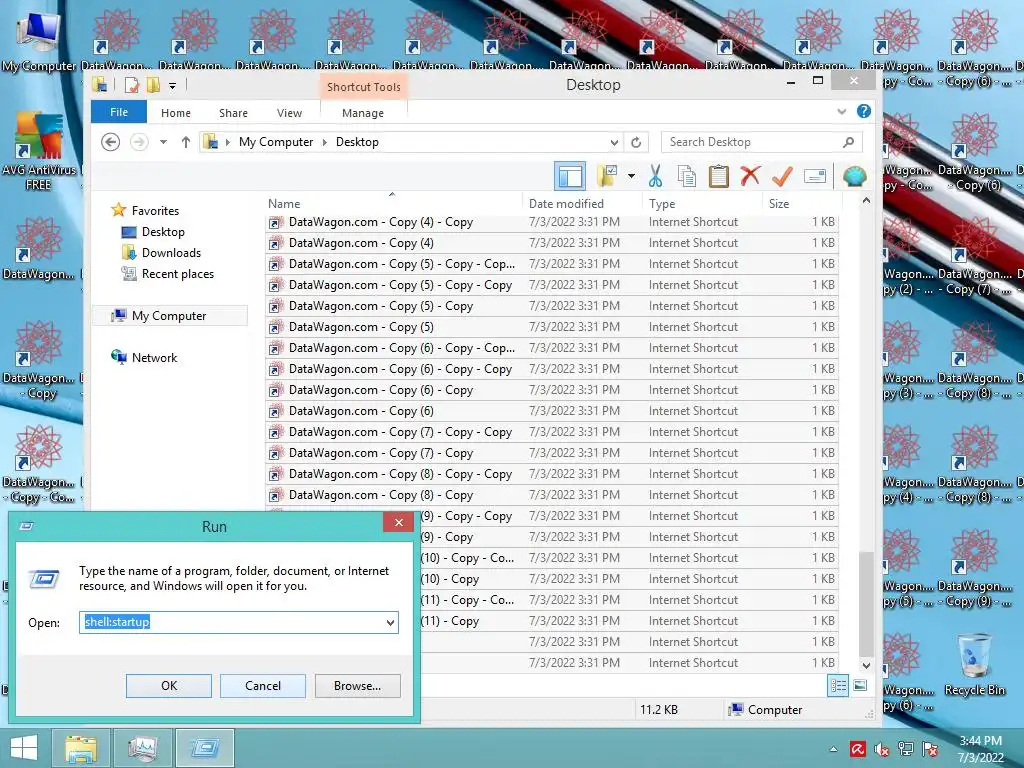The height and width of the screenshot is (768, 1024).
Task: Open properties with the orange checkmark icon
Action: tap(782, 176)
